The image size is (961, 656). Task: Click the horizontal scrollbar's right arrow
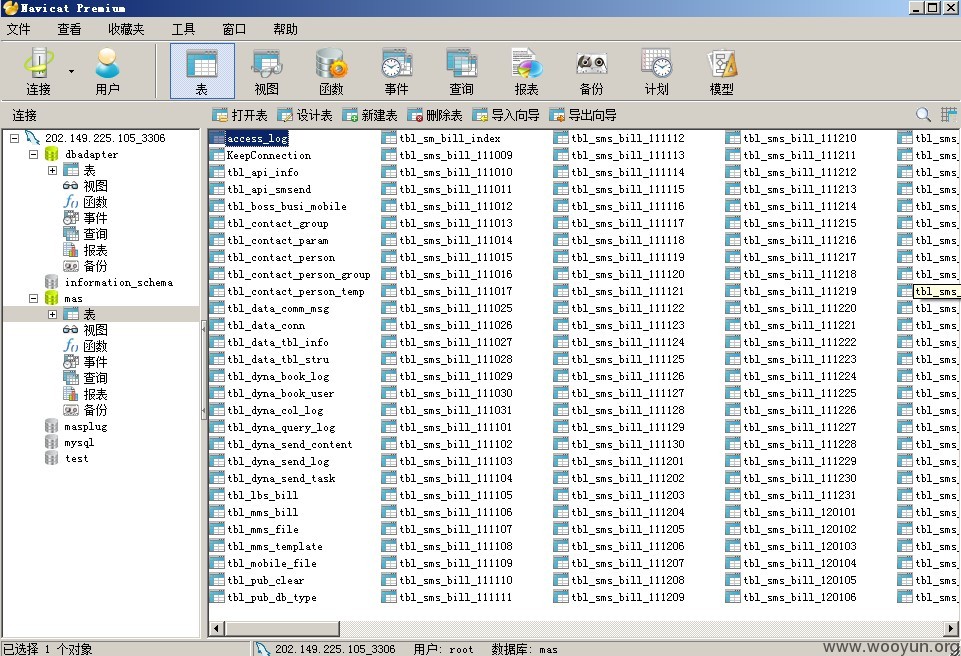click(x=951, y=628)
